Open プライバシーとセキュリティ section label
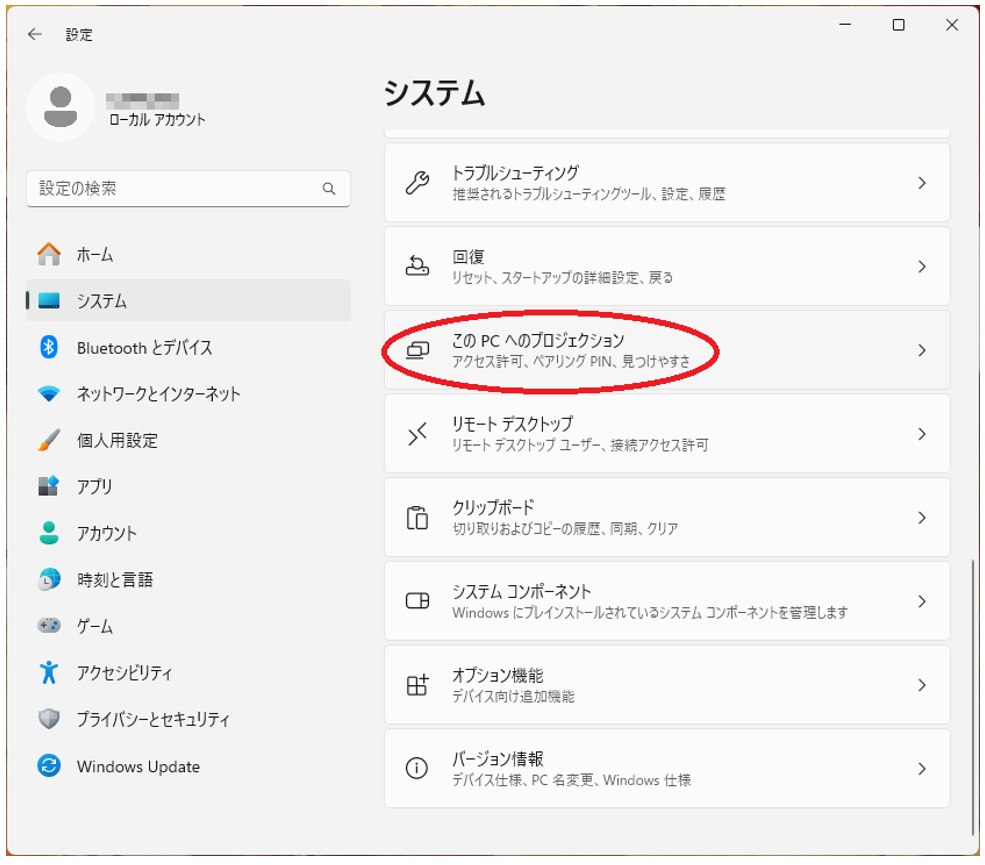Image resolution: width=985 pixels, height=865 pixels. click(x=153, y=719)
